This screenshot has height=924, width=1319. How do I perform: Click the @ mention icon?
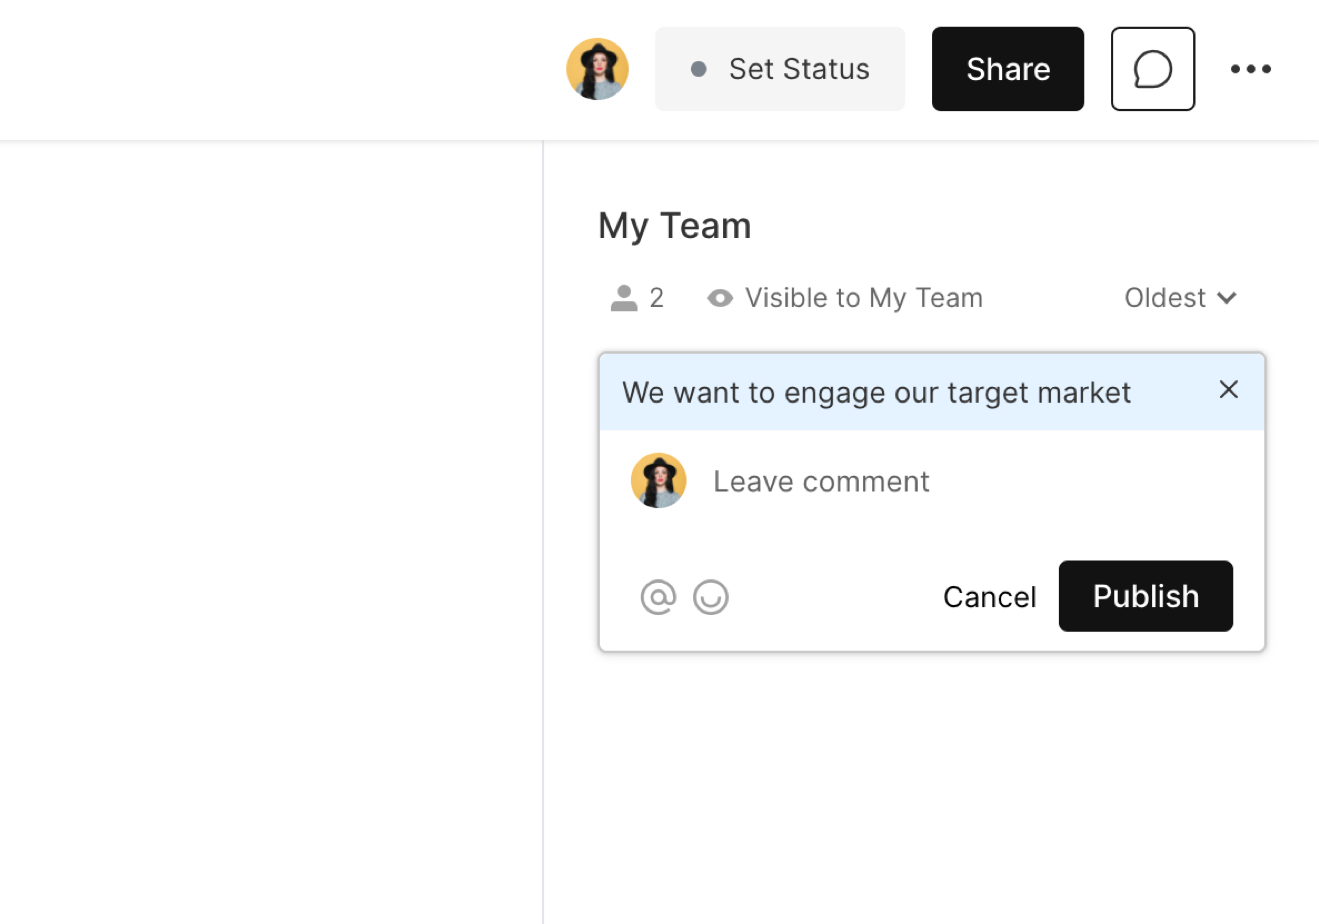click(x=658, y=597)
